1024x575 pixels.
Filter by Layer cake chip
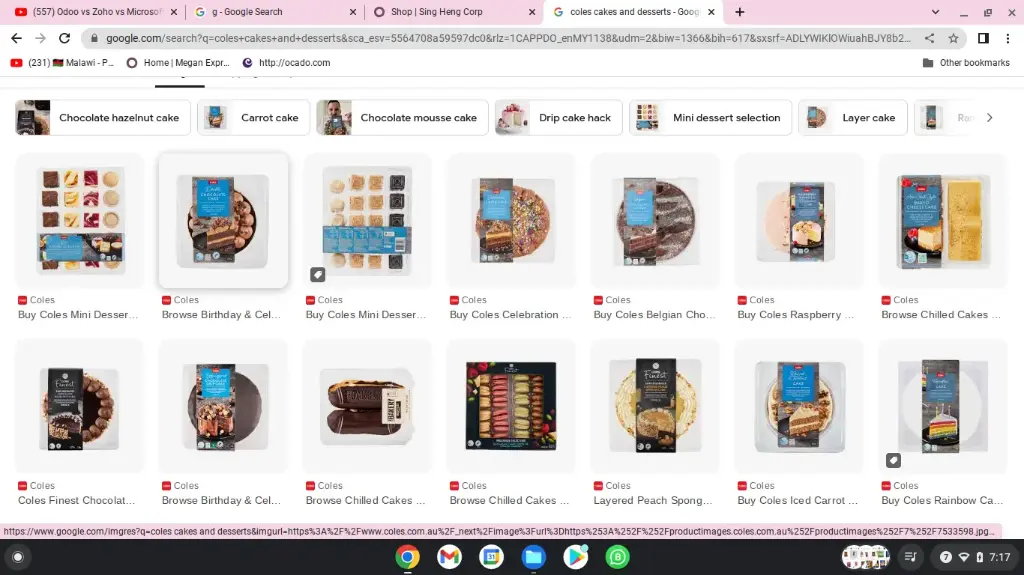pyautogui.click(x=853, y=118)
